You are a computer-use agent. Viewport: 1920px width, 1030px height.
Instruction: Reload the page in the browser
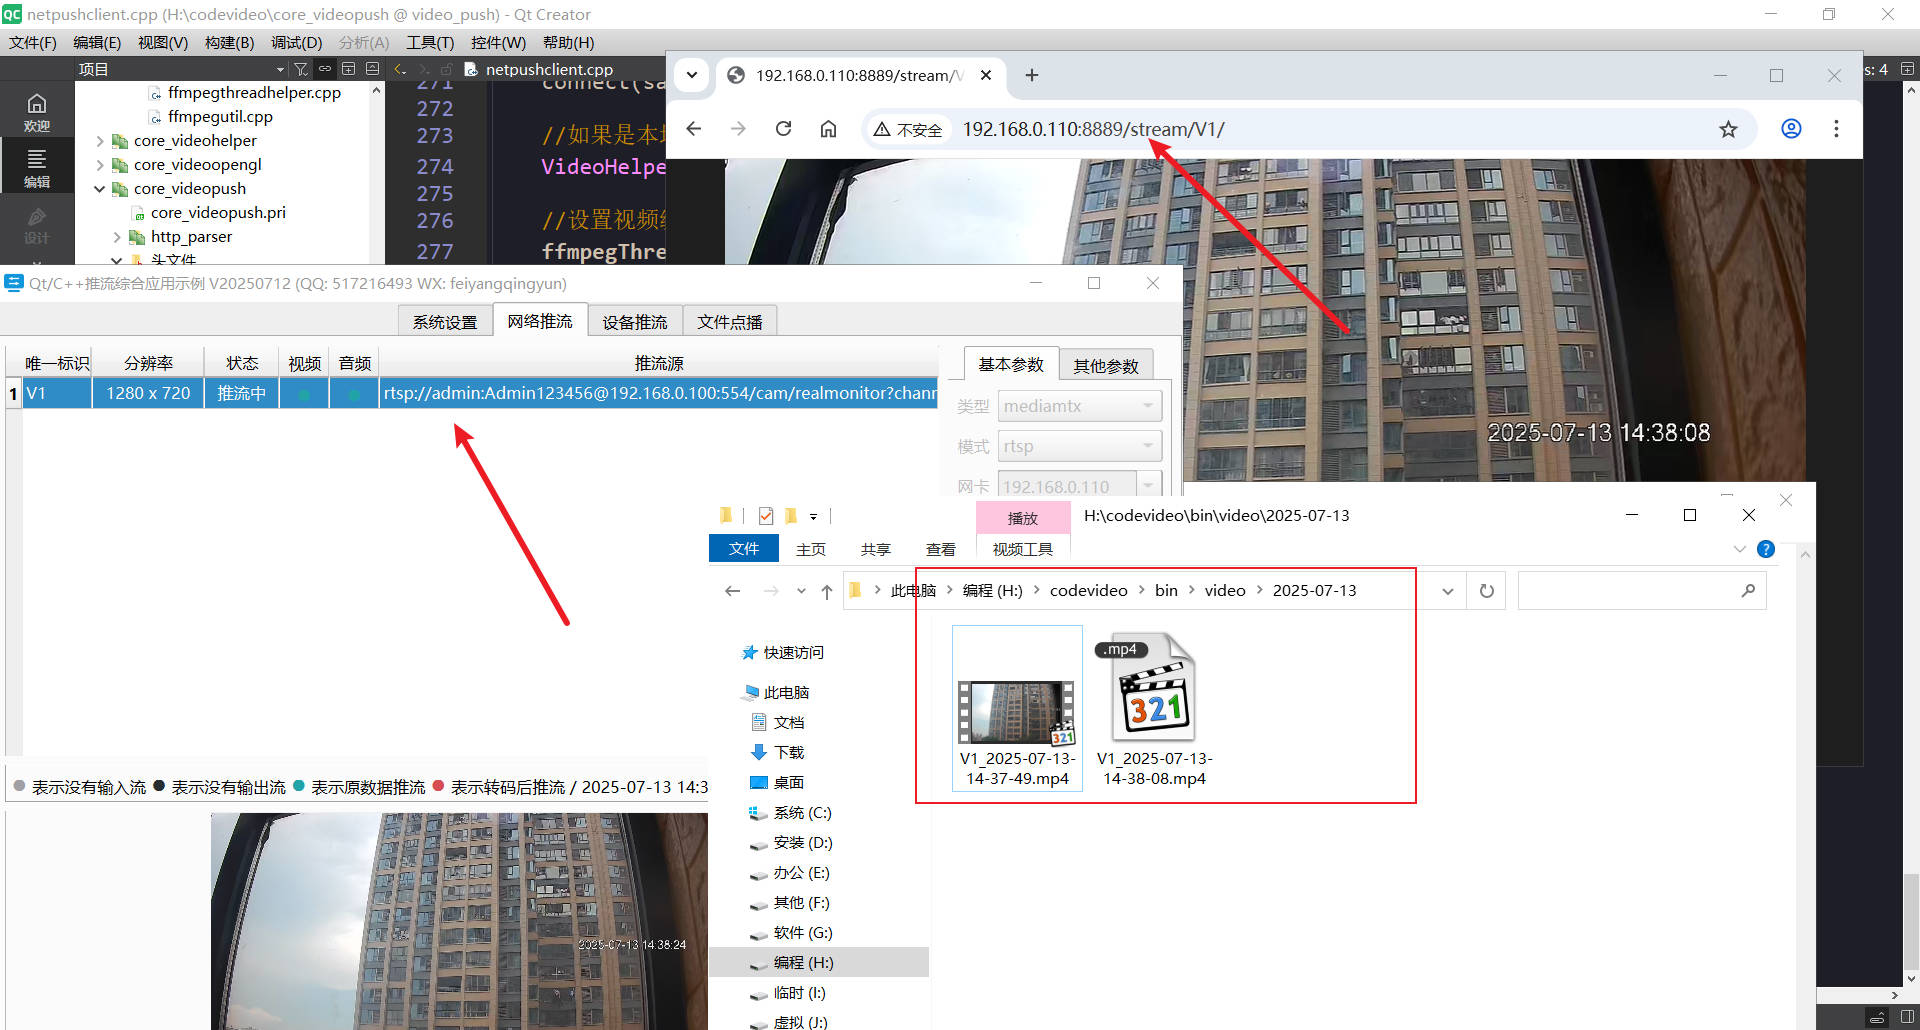click(784, 128)
